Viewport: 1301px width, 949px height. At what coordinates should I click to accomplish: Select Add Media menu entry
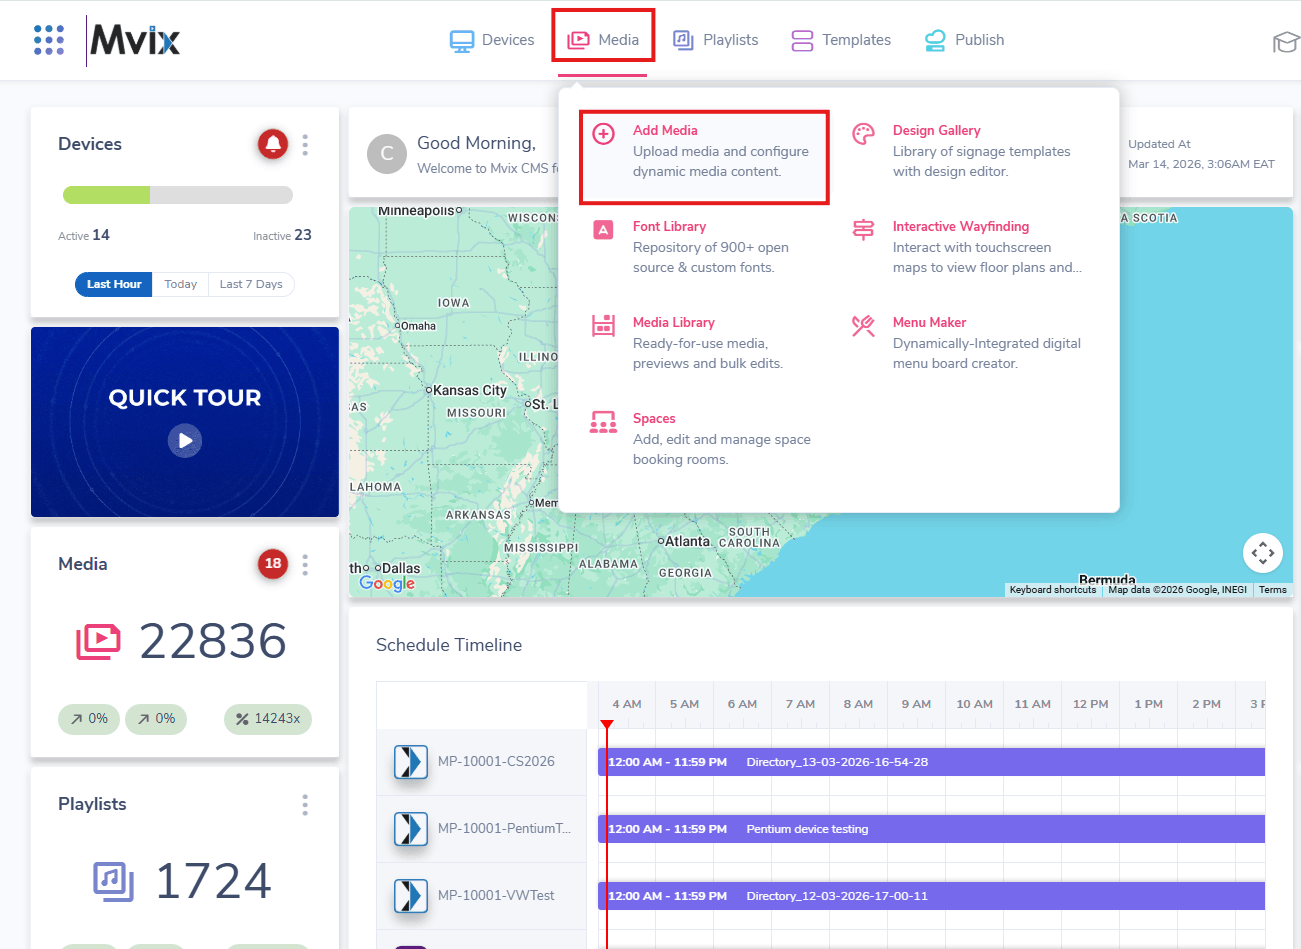704,157
